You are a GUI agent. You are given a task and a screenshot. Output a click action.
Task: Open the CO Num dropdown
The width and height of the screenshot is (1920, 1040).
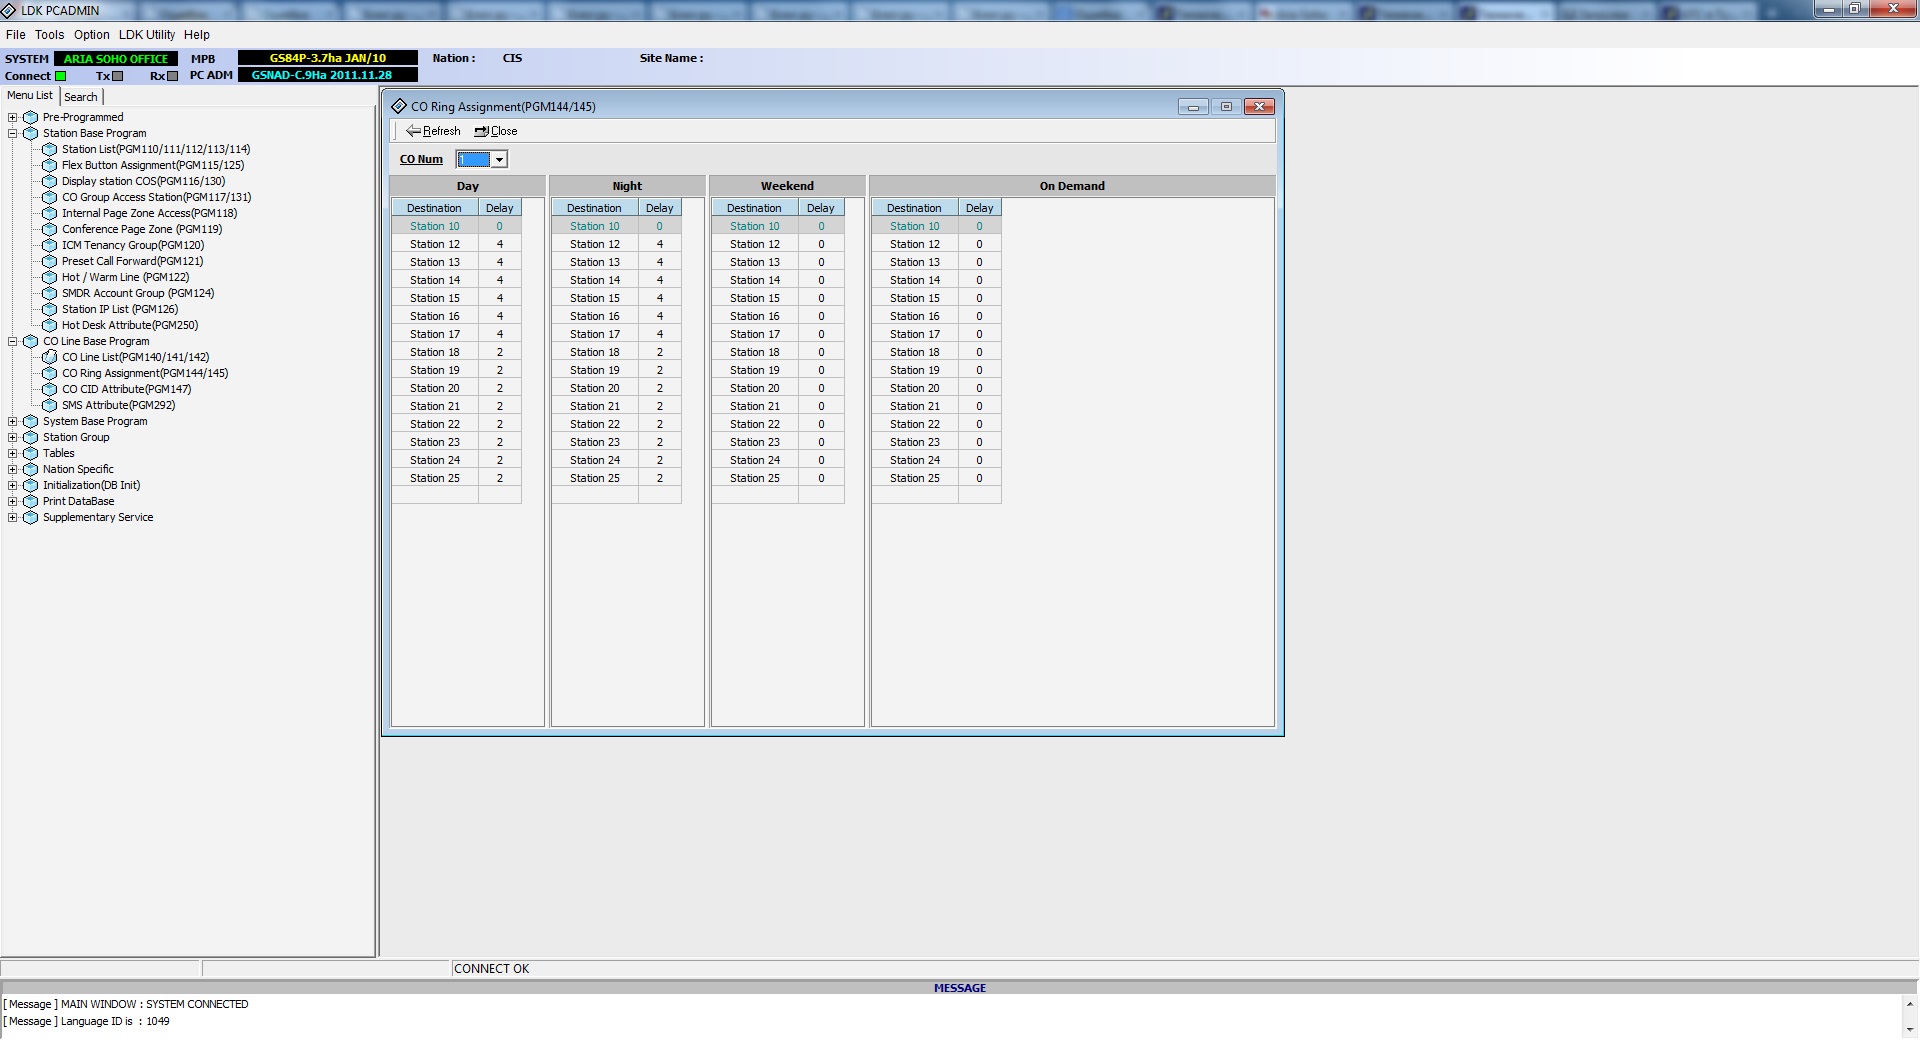(499, 160)
